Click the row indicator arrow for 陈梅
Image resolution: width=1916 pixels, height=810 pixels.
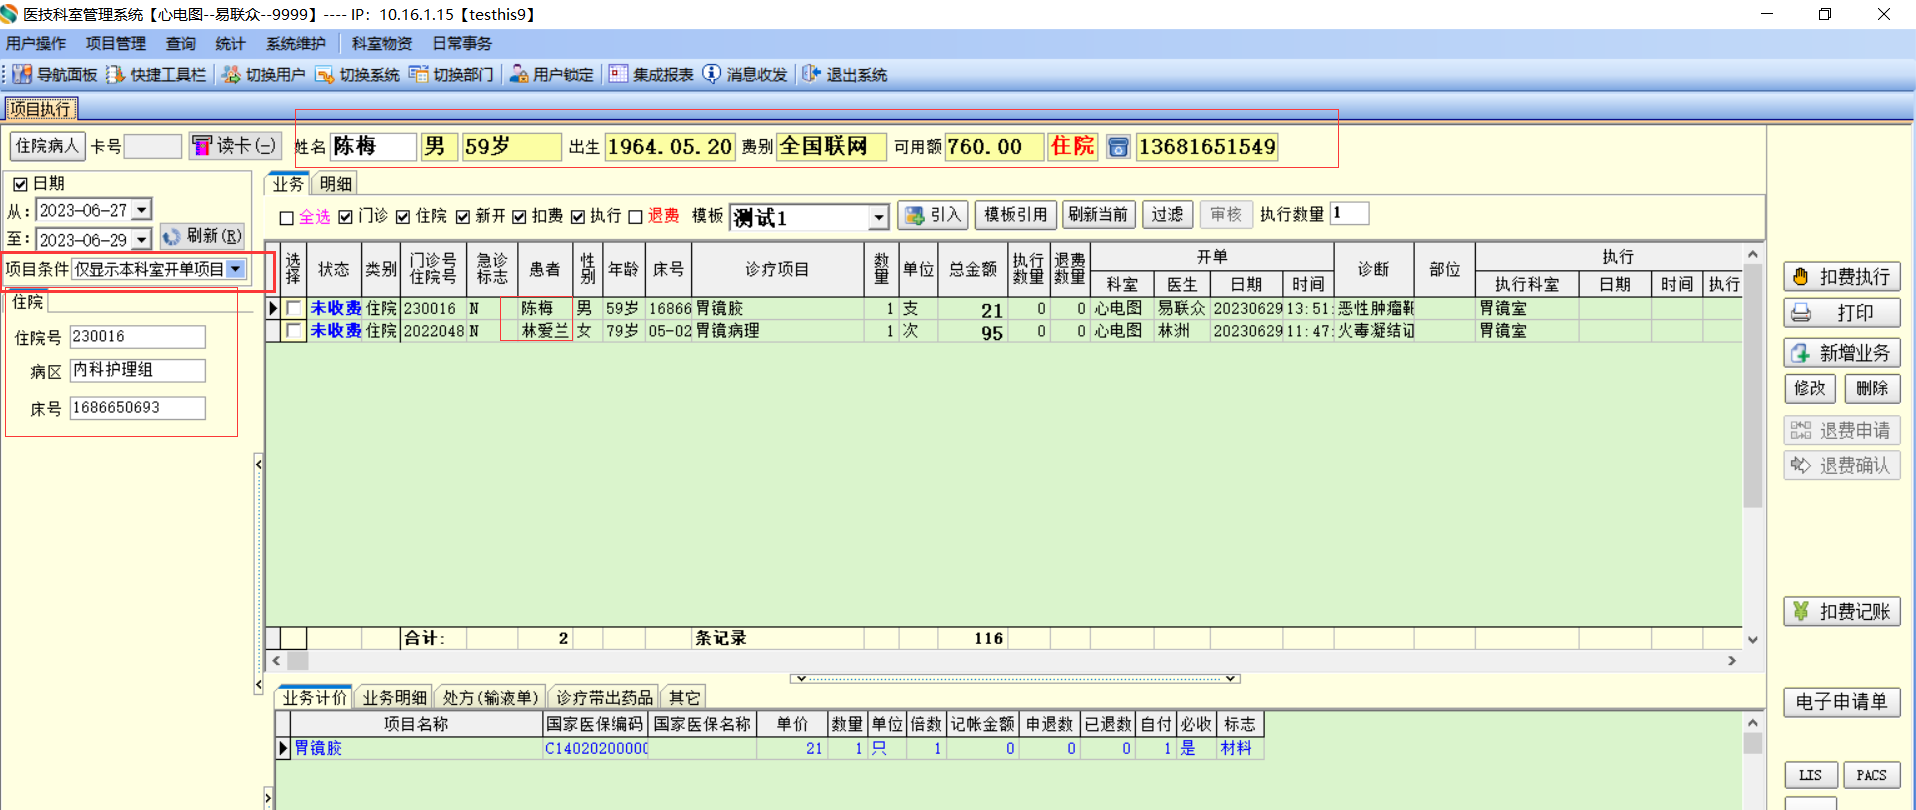[x=273, y=309]
